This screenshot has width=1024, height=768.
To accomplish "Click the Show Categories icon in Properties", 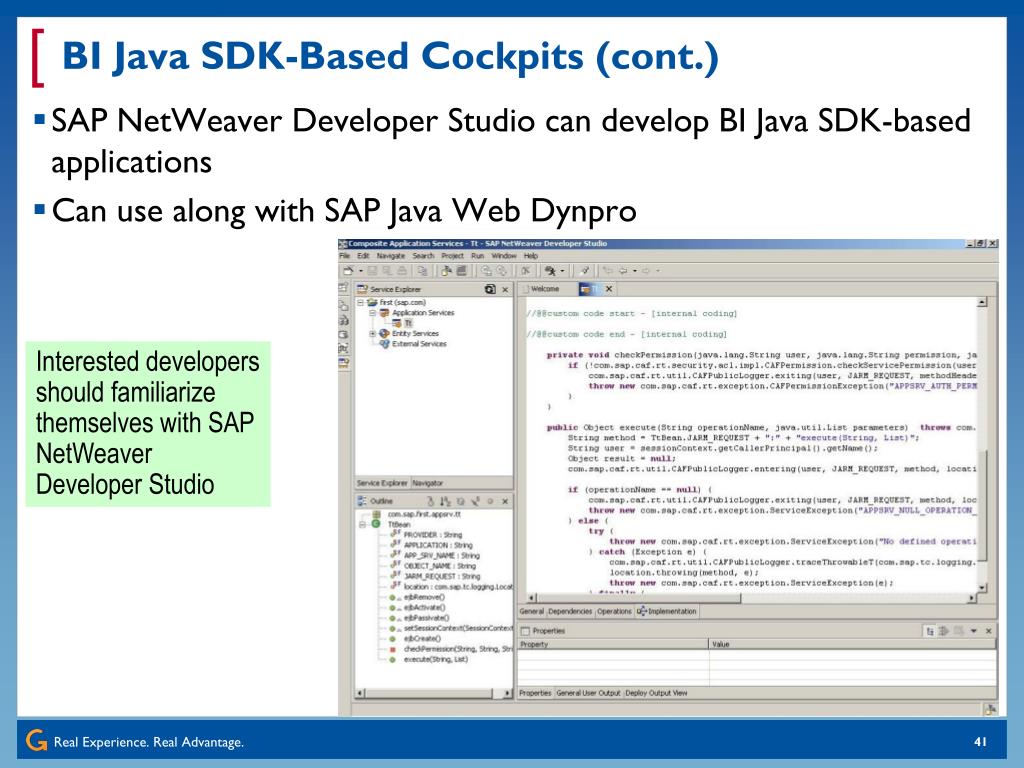I will (x=929, y=631).
